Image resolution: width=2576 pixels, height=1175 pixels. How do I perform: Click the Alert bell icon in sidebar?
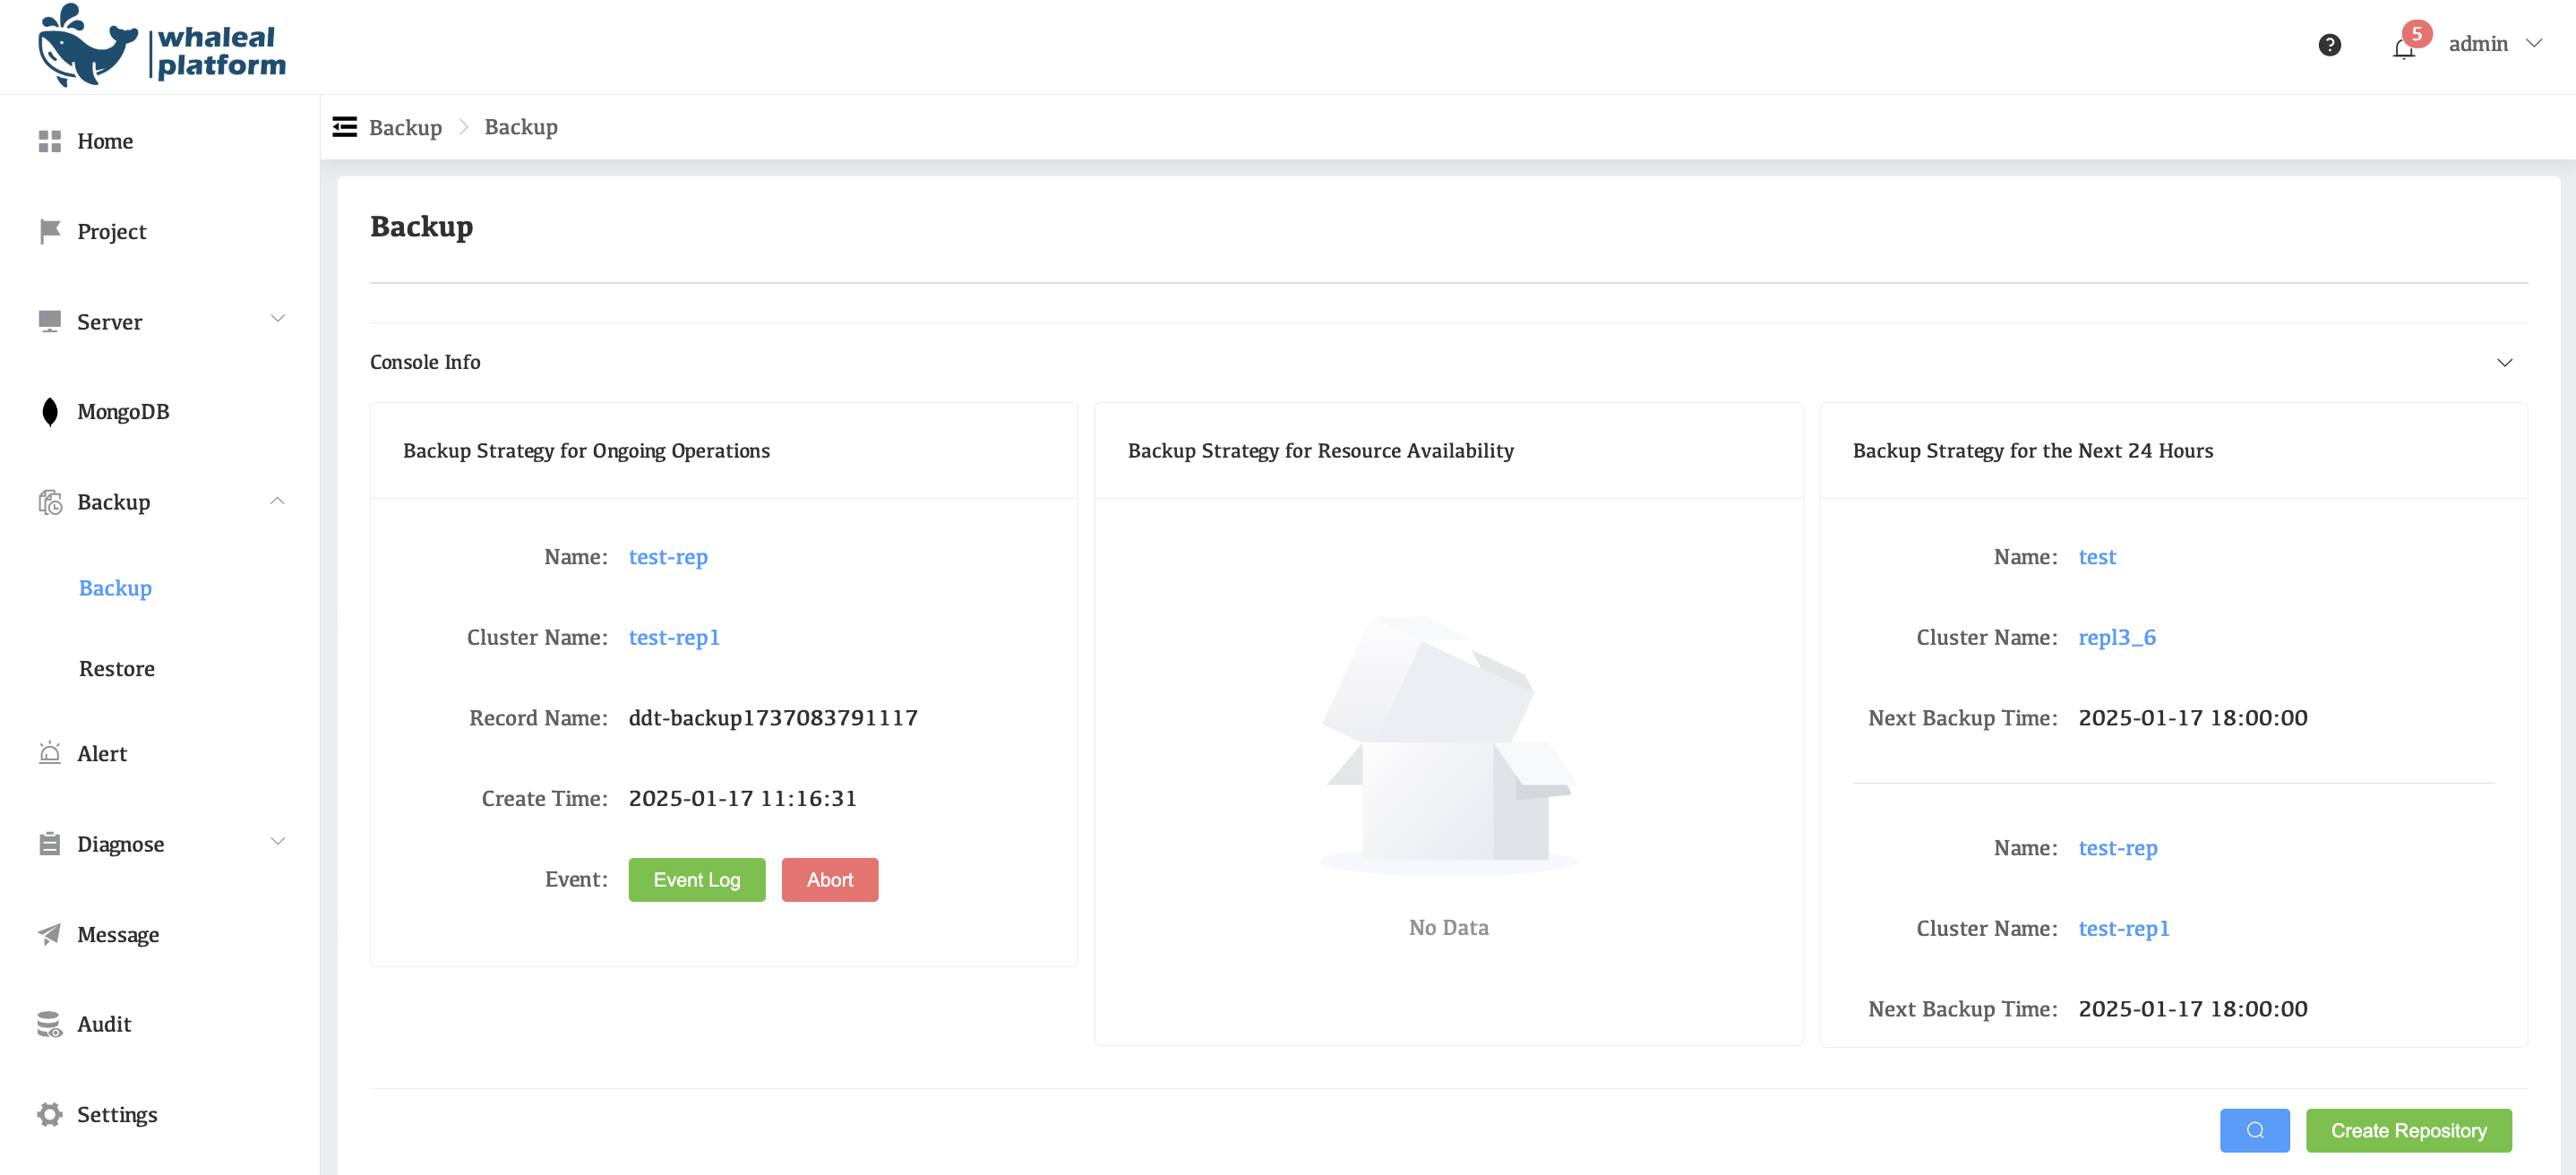50,753
